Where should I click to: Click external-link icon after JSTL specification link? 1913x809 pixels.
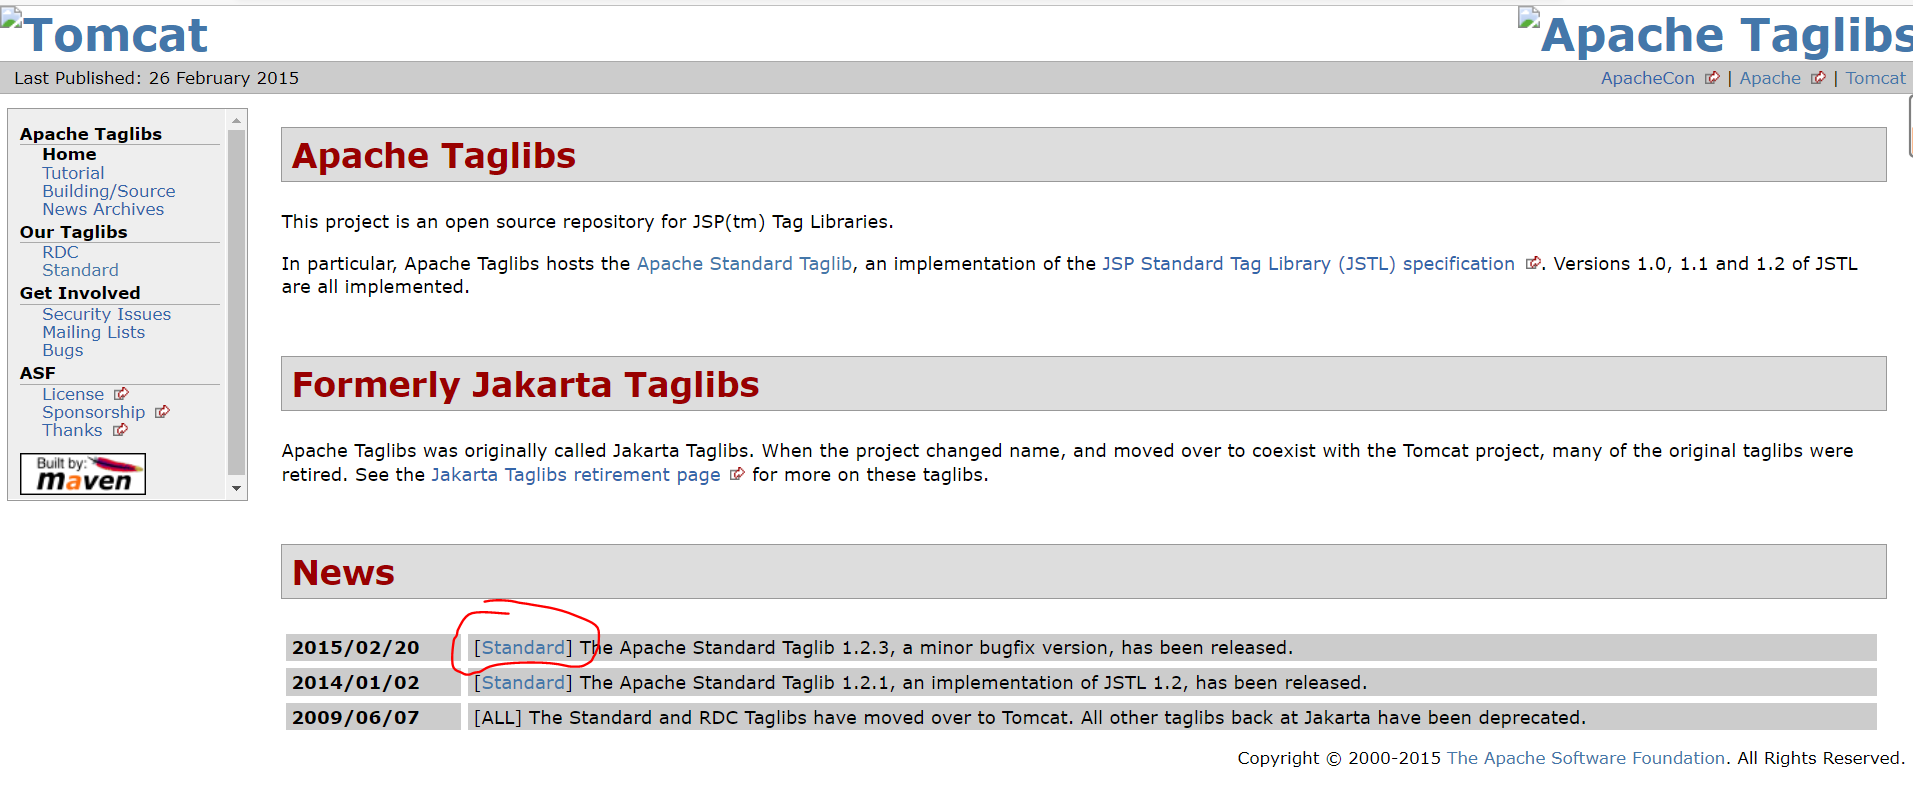click(1533, 264)
